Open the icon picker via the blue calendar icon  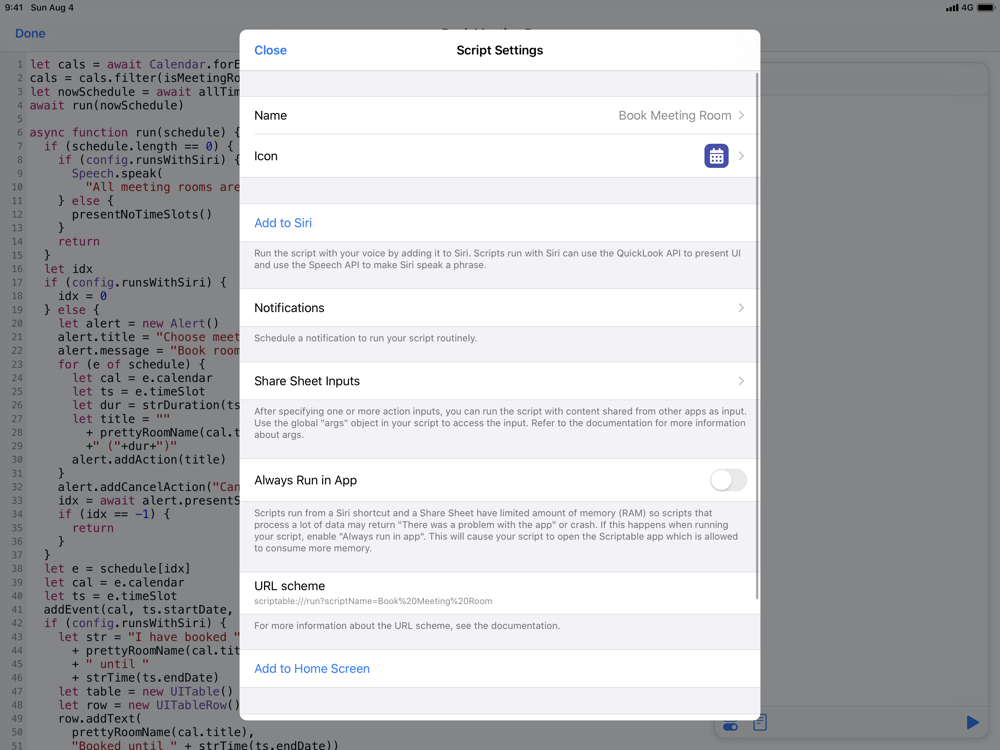[x=716, y=156]
